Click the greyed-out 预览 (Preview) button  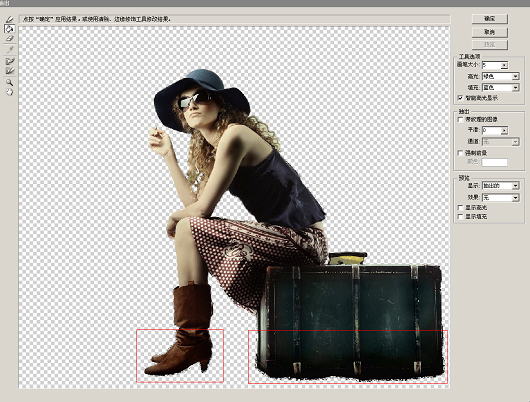click(x=489, y=45)
